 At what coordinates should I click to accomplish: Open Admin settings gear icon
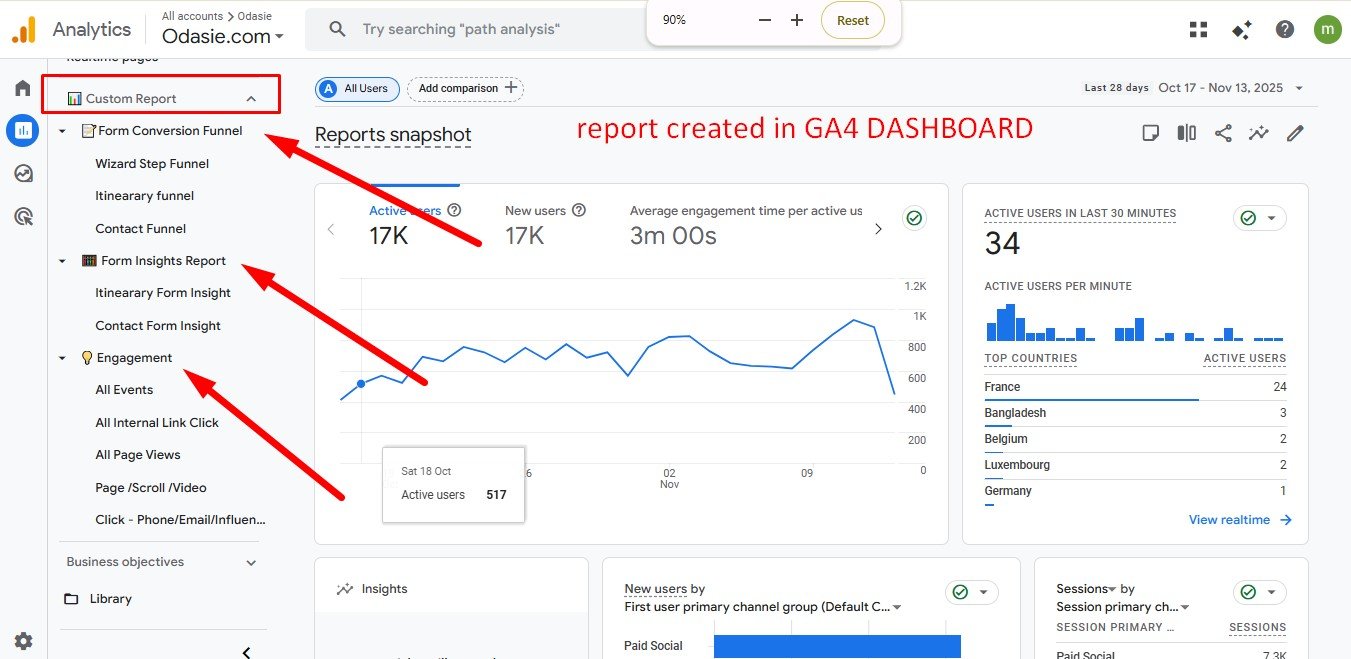pyautogui.click(x=23, y=641)
